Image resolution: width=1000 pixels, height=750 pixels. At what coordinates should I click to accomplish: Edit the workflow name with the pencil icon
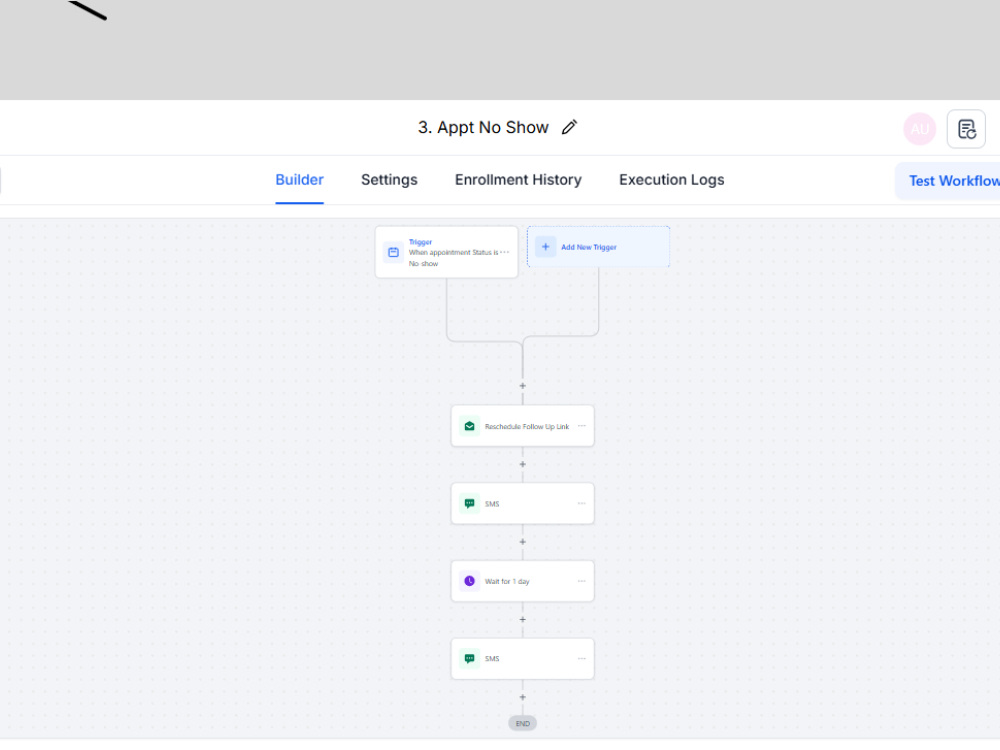(x=569, y=128)
